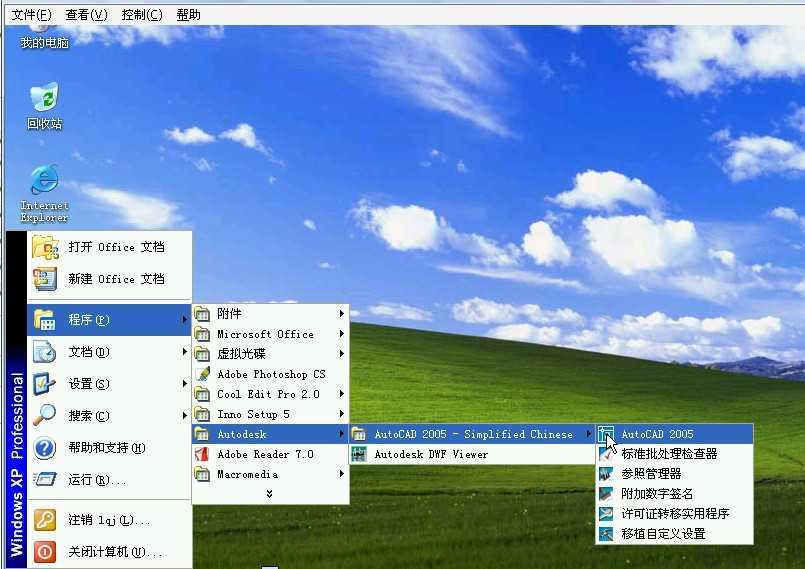Click the 附件 folder icon
This screenshot has width=805, height=569.
[202, 314]
